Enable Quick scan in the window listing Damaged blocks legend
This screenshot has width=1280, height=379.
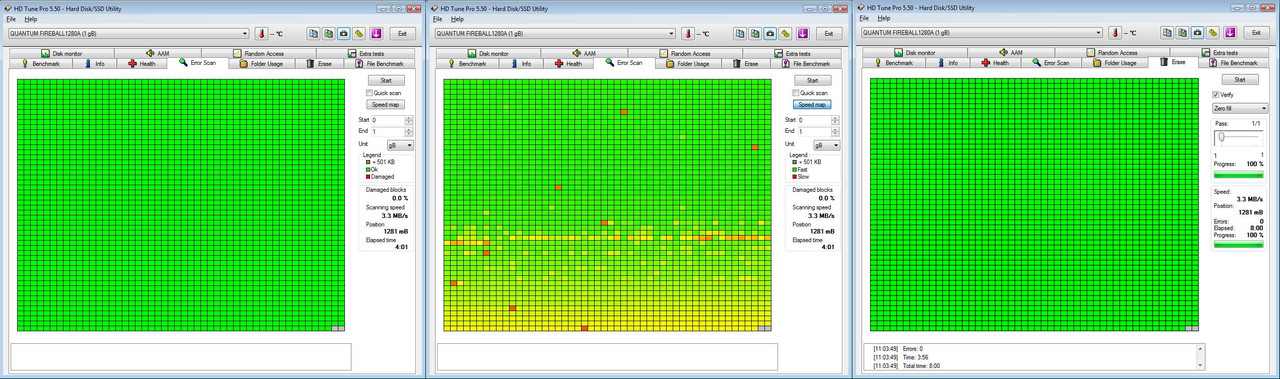pyautogui.click(x=369, y=93)
